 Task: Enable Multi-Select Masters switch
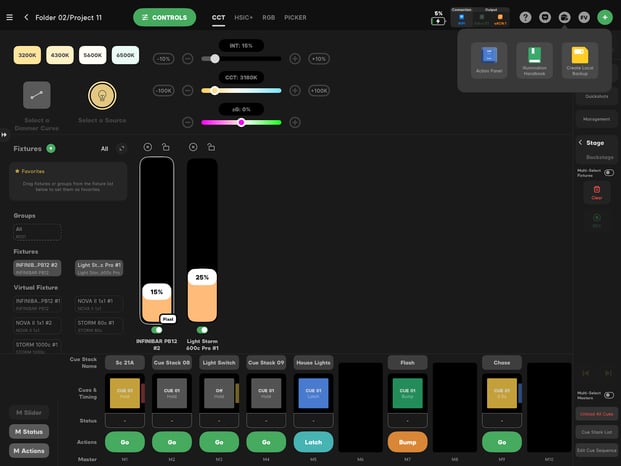tap(609, 395)
